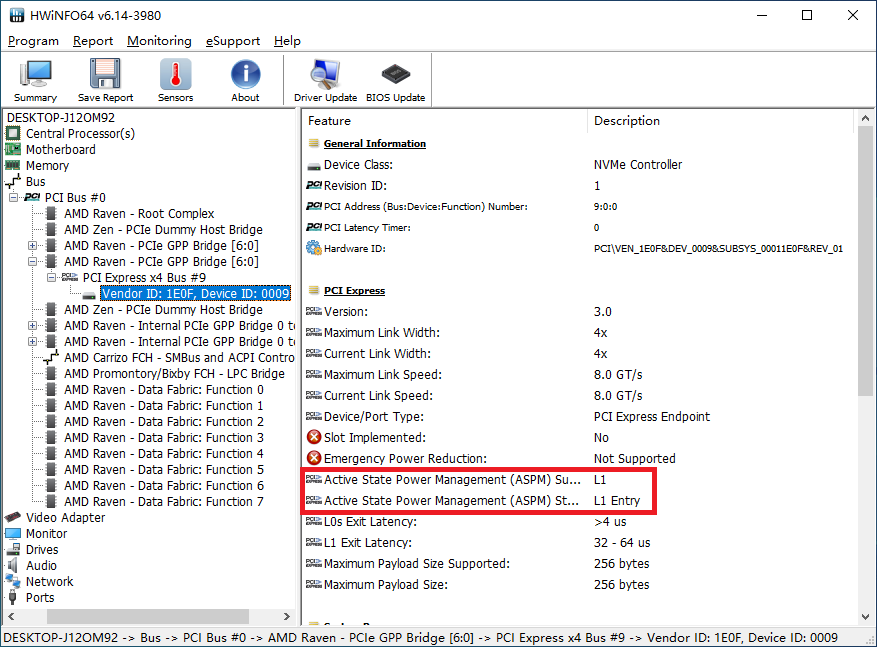Collapse second AMD Raven PCIe GPP Bridge
Image resolution: width=877 pixels, height=647 pixels.
32,262
